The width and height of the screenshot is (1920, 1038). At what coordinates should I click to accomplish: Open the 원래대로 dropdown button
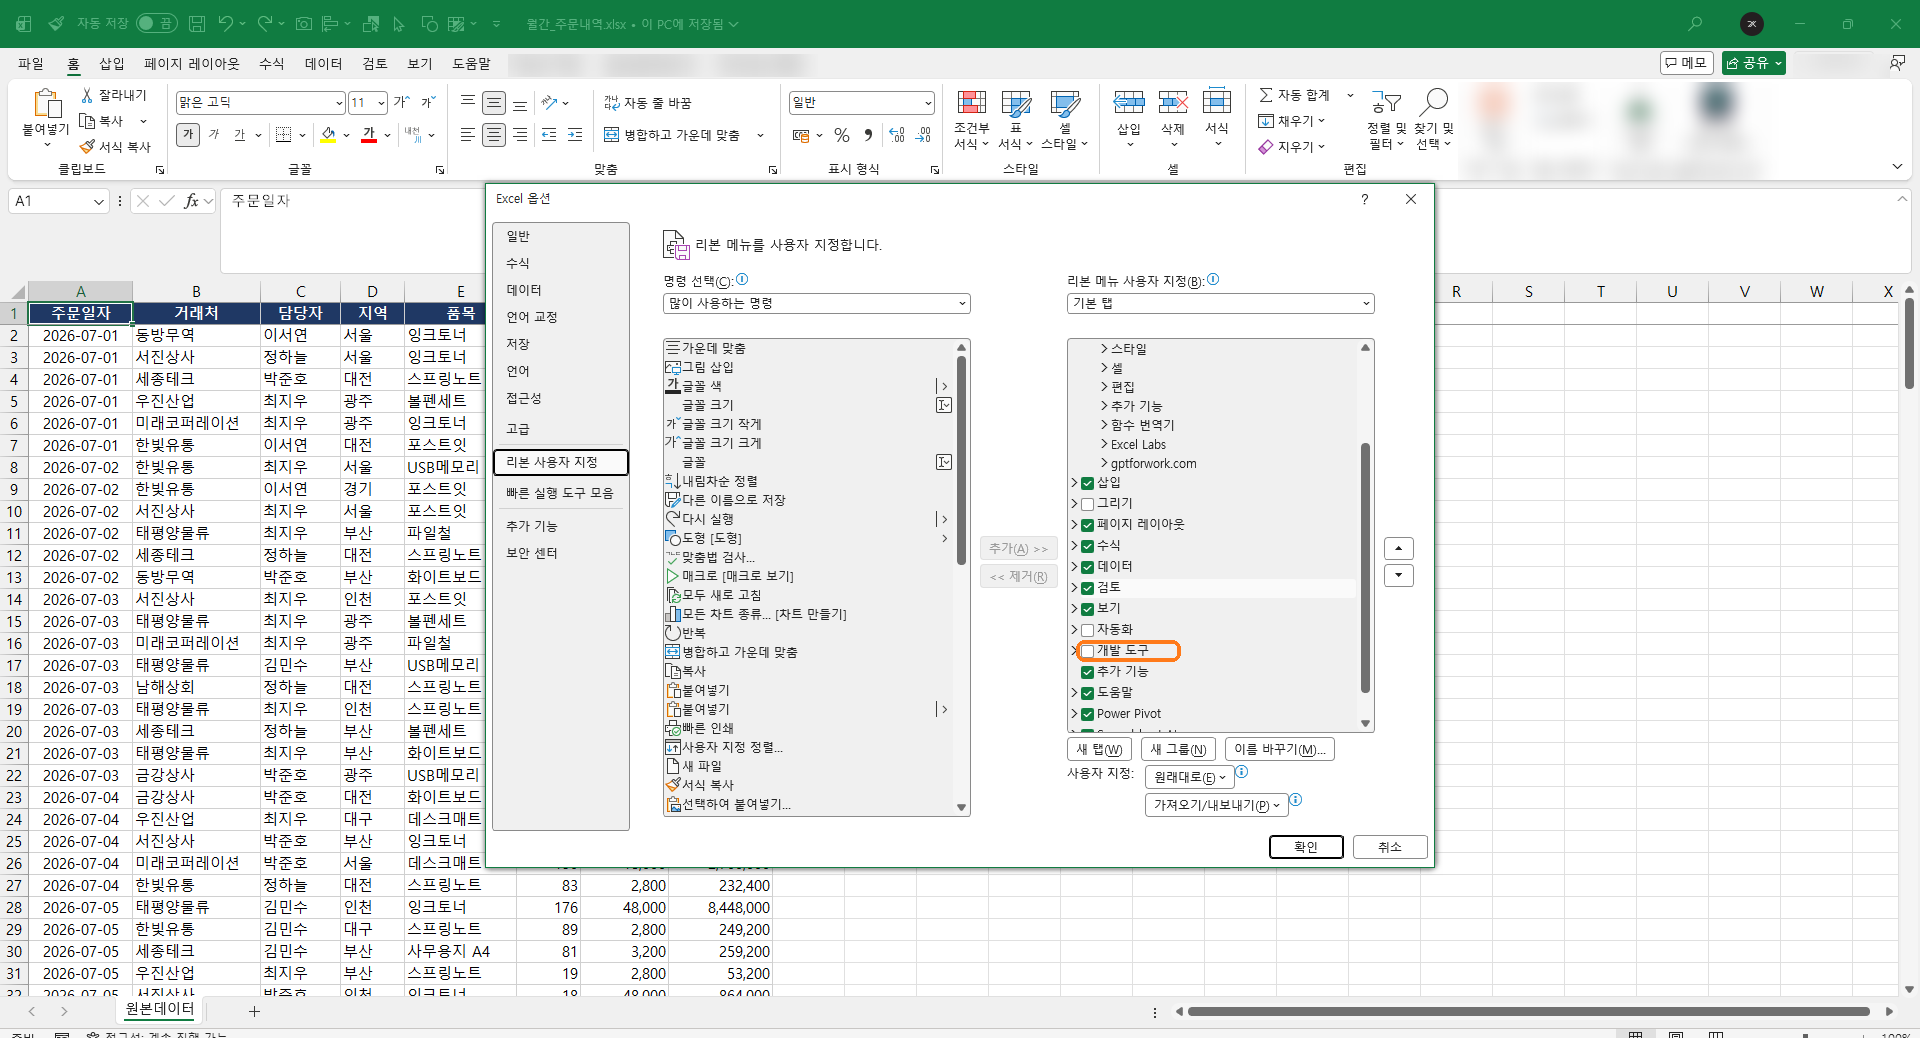[1189, 777]
